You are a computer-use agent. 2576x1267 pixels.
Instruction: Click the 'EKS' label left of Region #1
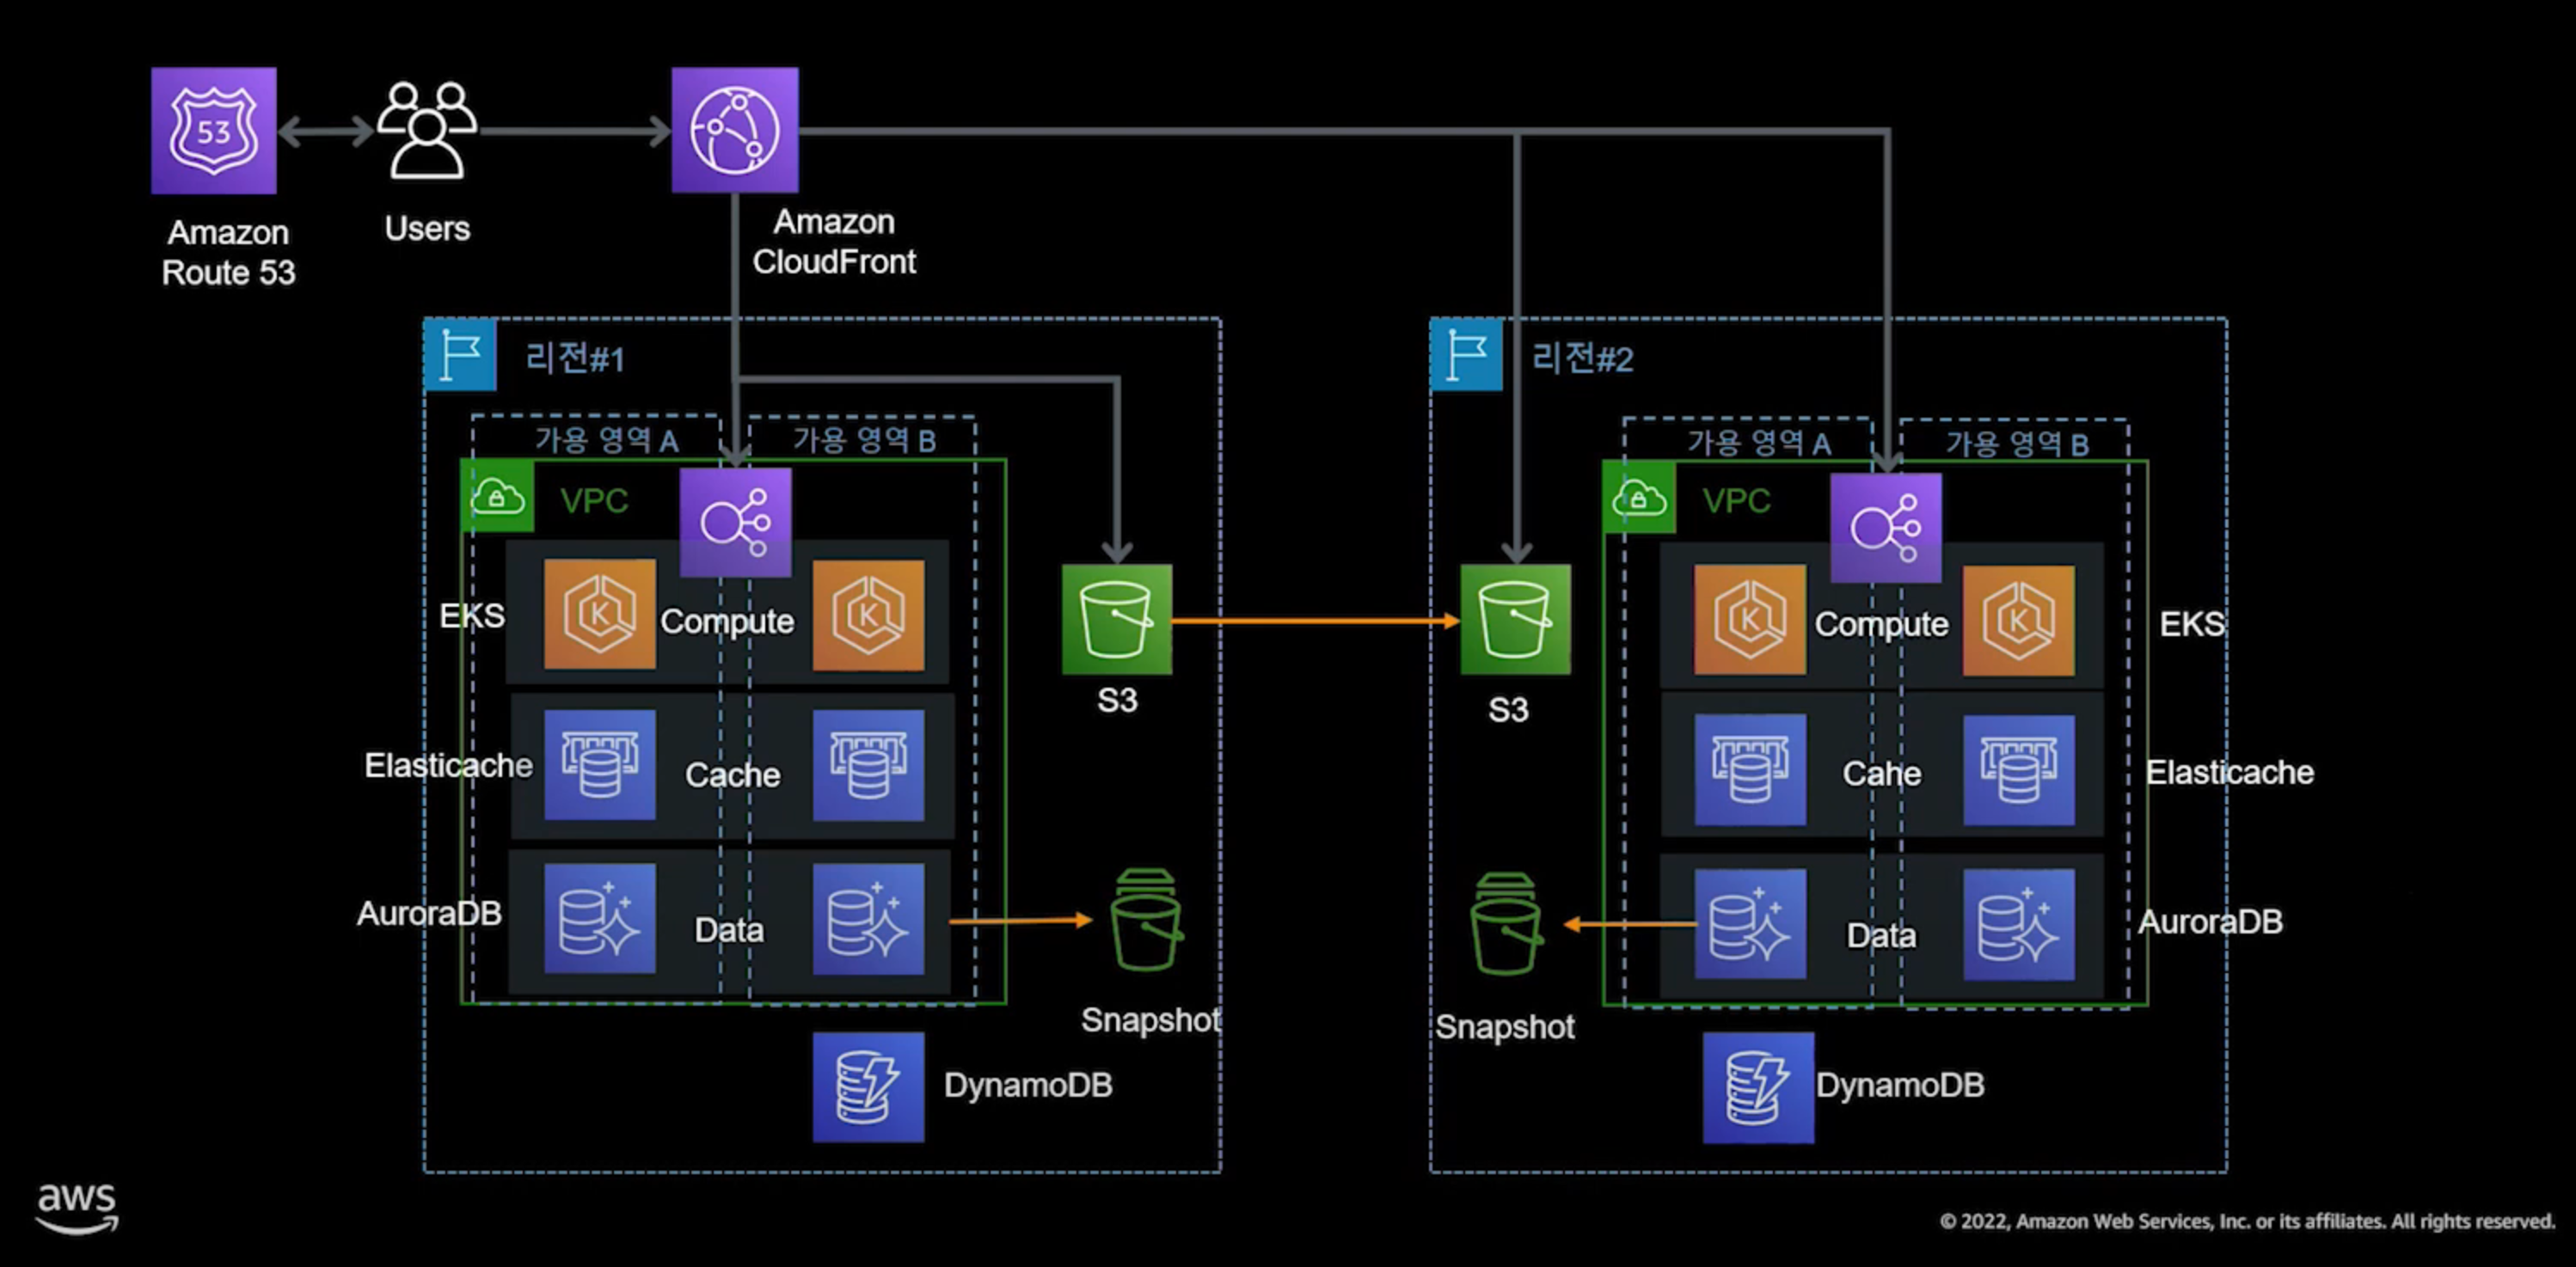coord(472,615)
